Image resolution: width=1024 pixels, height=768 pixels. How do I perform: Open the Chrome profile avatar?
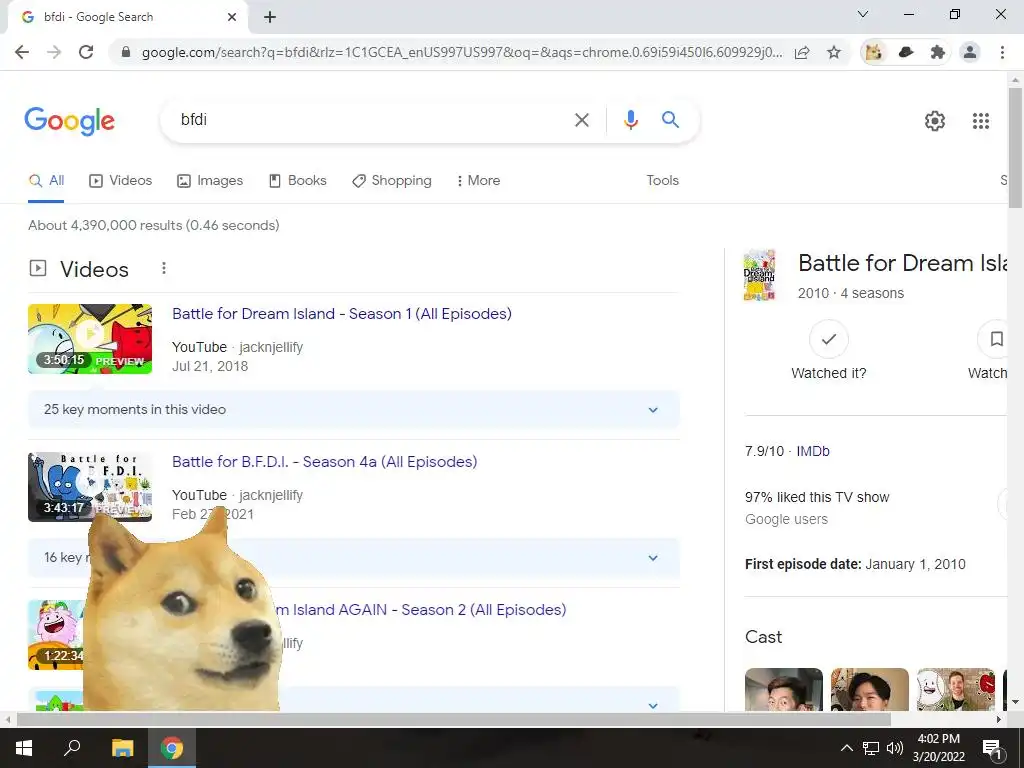click(970, 52)
